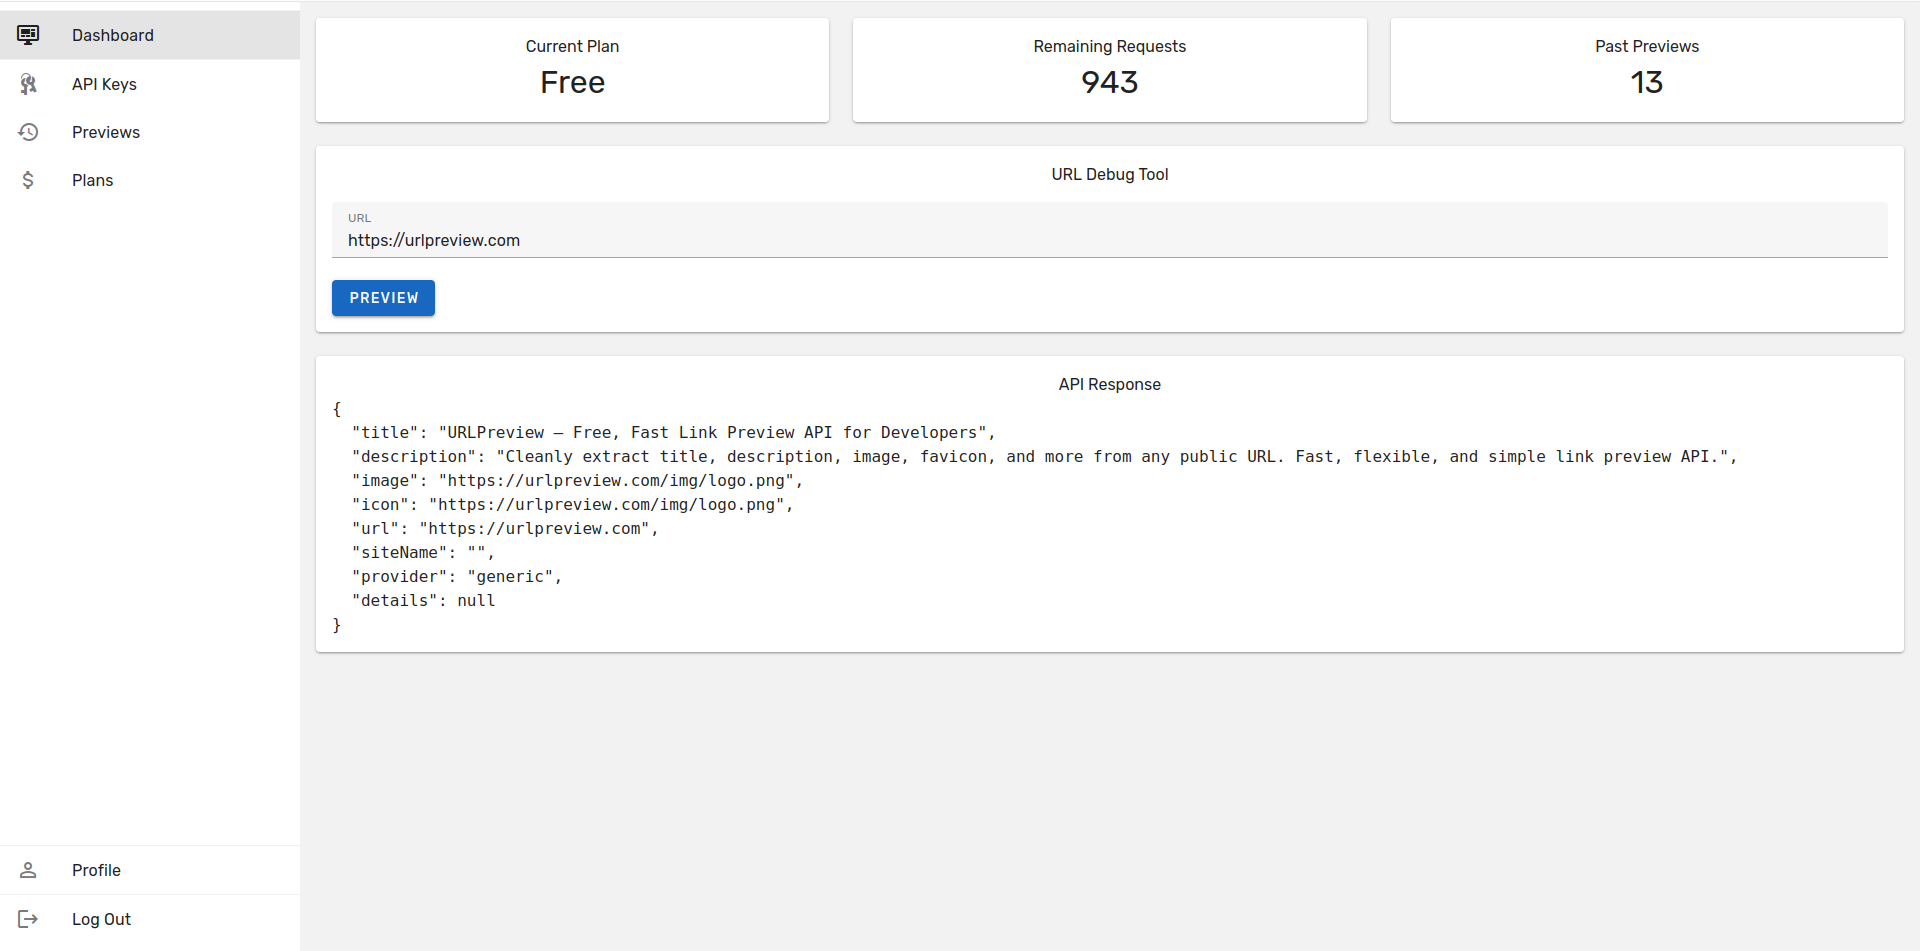The image size is (1920, 951).
Task: Click the "image" logo.png URL line
Action: [577, 480]
